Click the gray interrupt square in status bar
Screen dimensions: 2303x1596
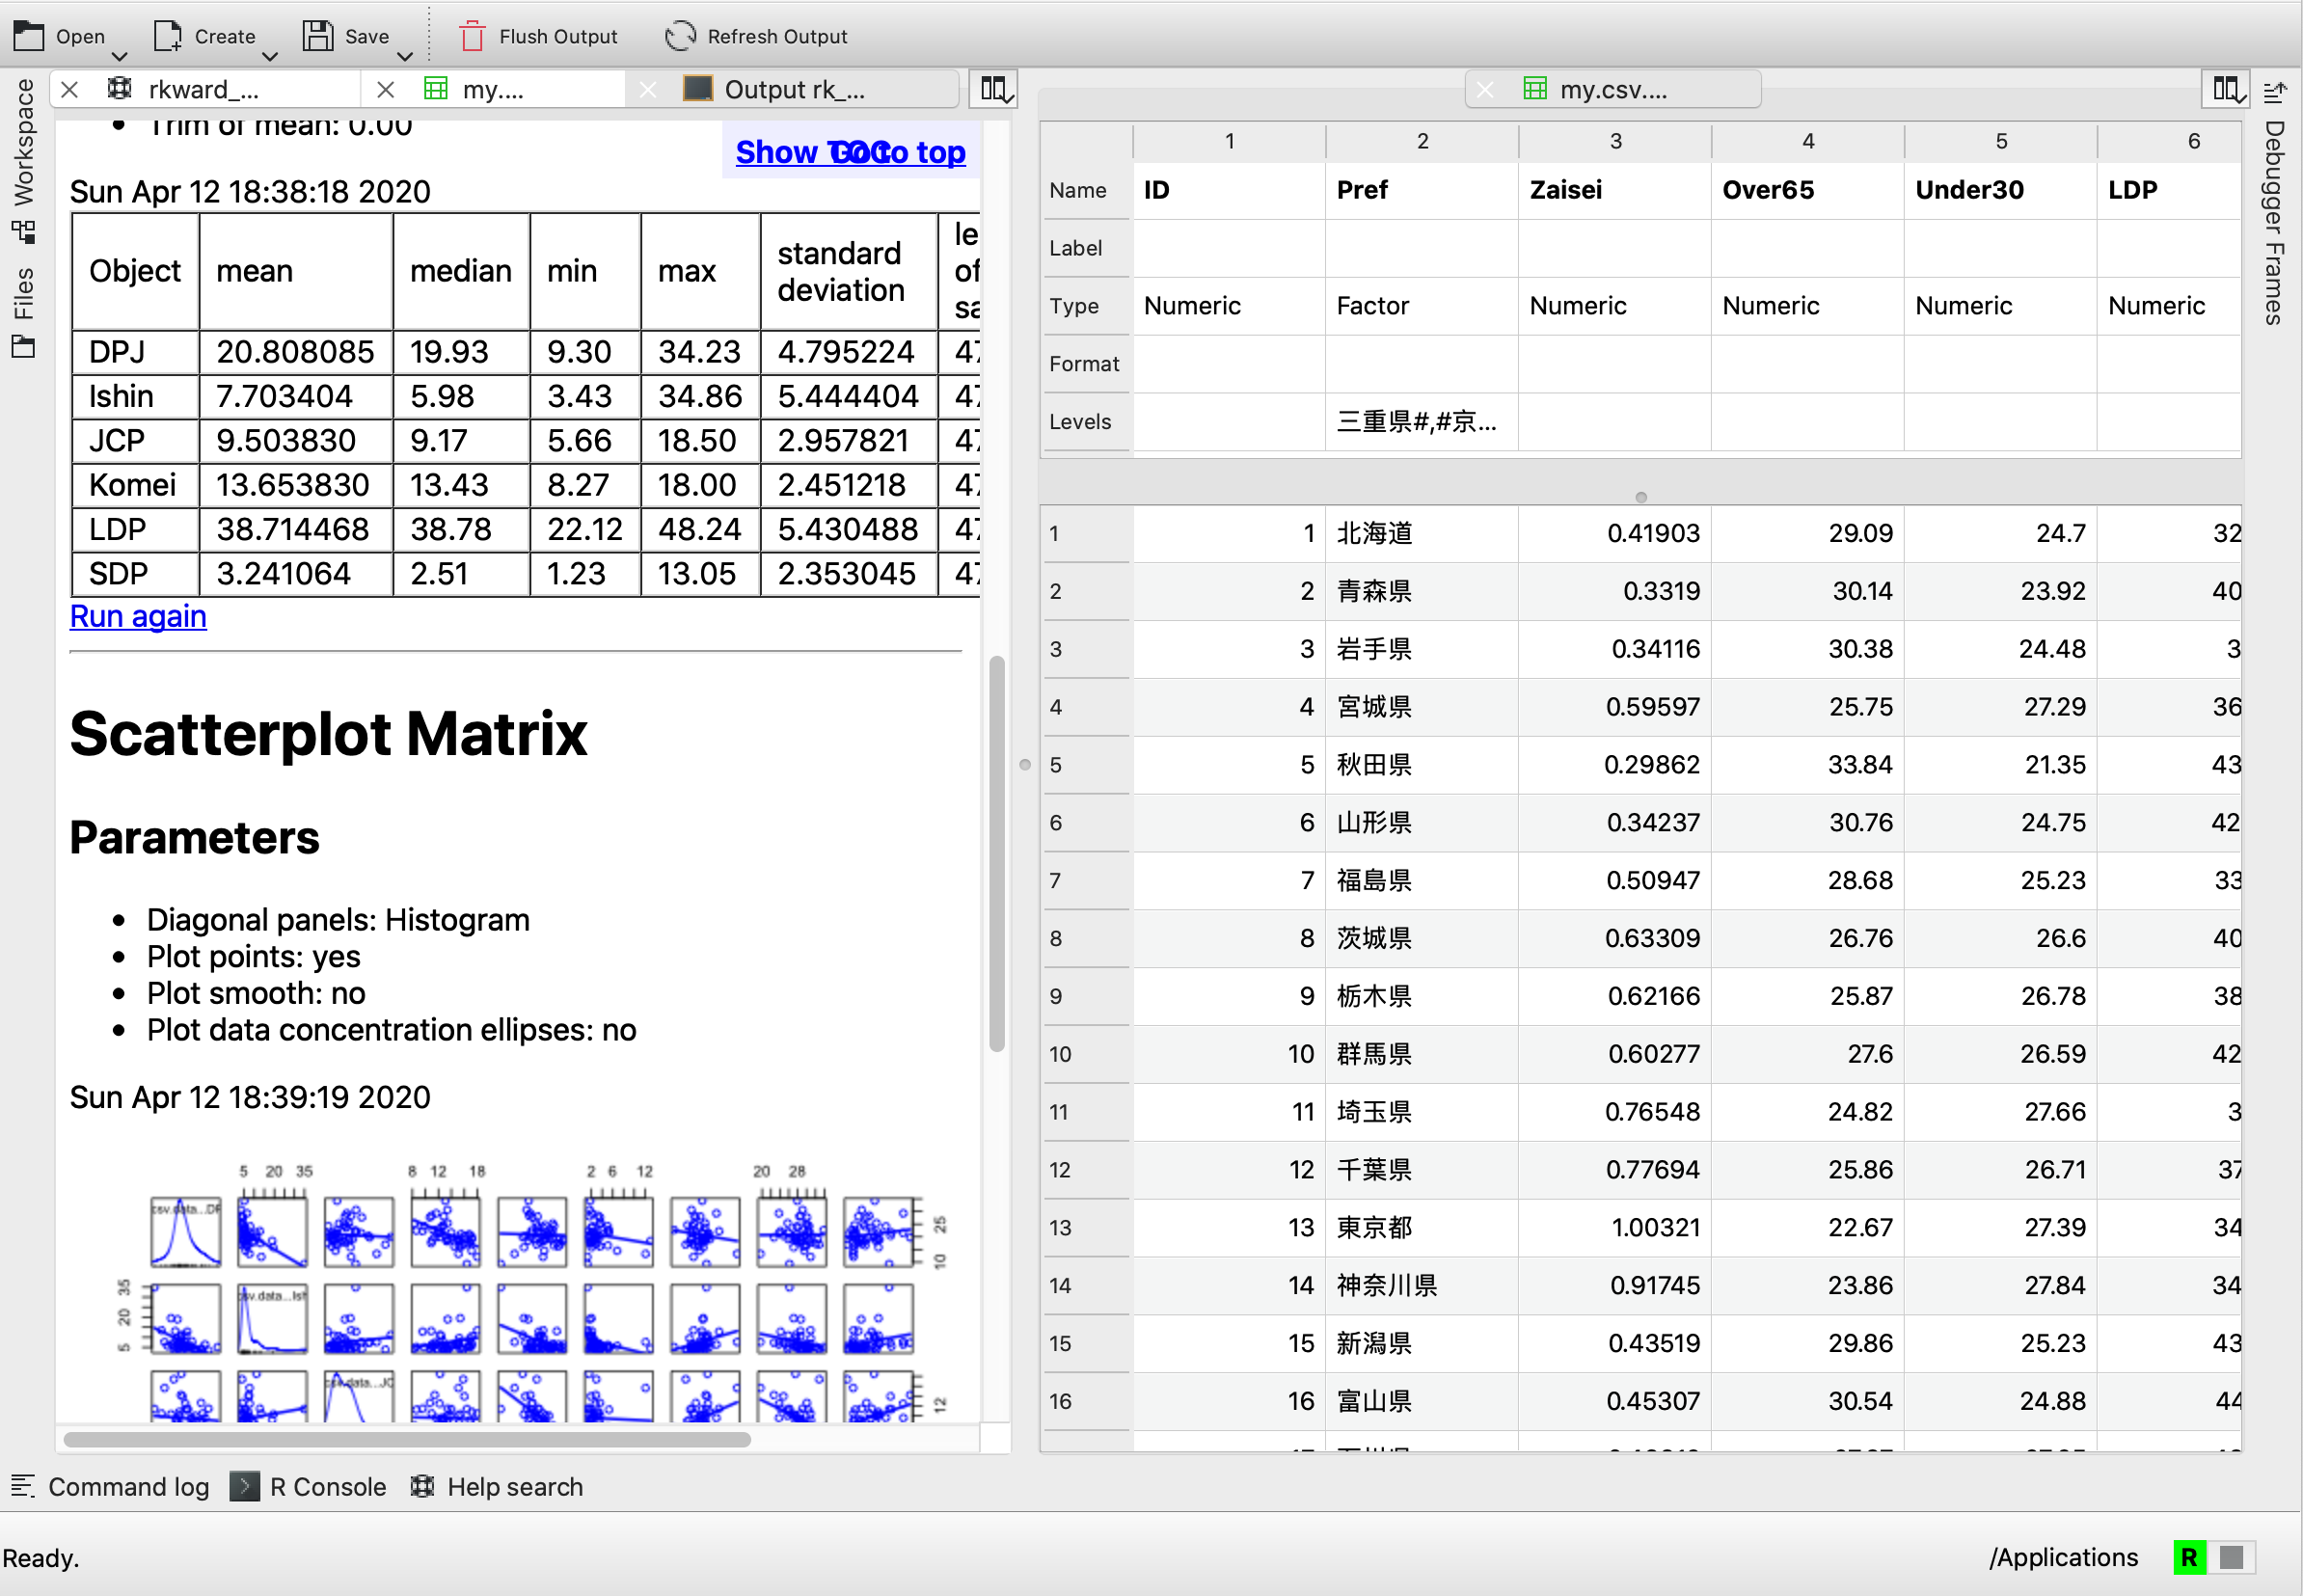tap(2231, 1557)
